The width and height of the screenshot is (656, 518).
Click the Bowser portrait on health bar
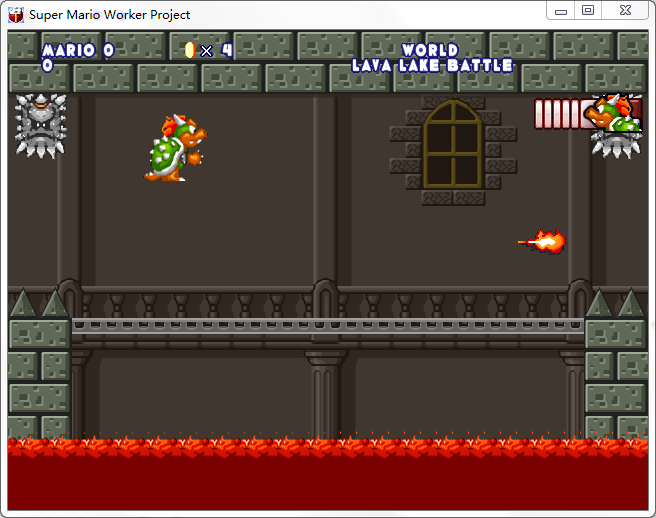pyautogui.click(x=613, y=112)
